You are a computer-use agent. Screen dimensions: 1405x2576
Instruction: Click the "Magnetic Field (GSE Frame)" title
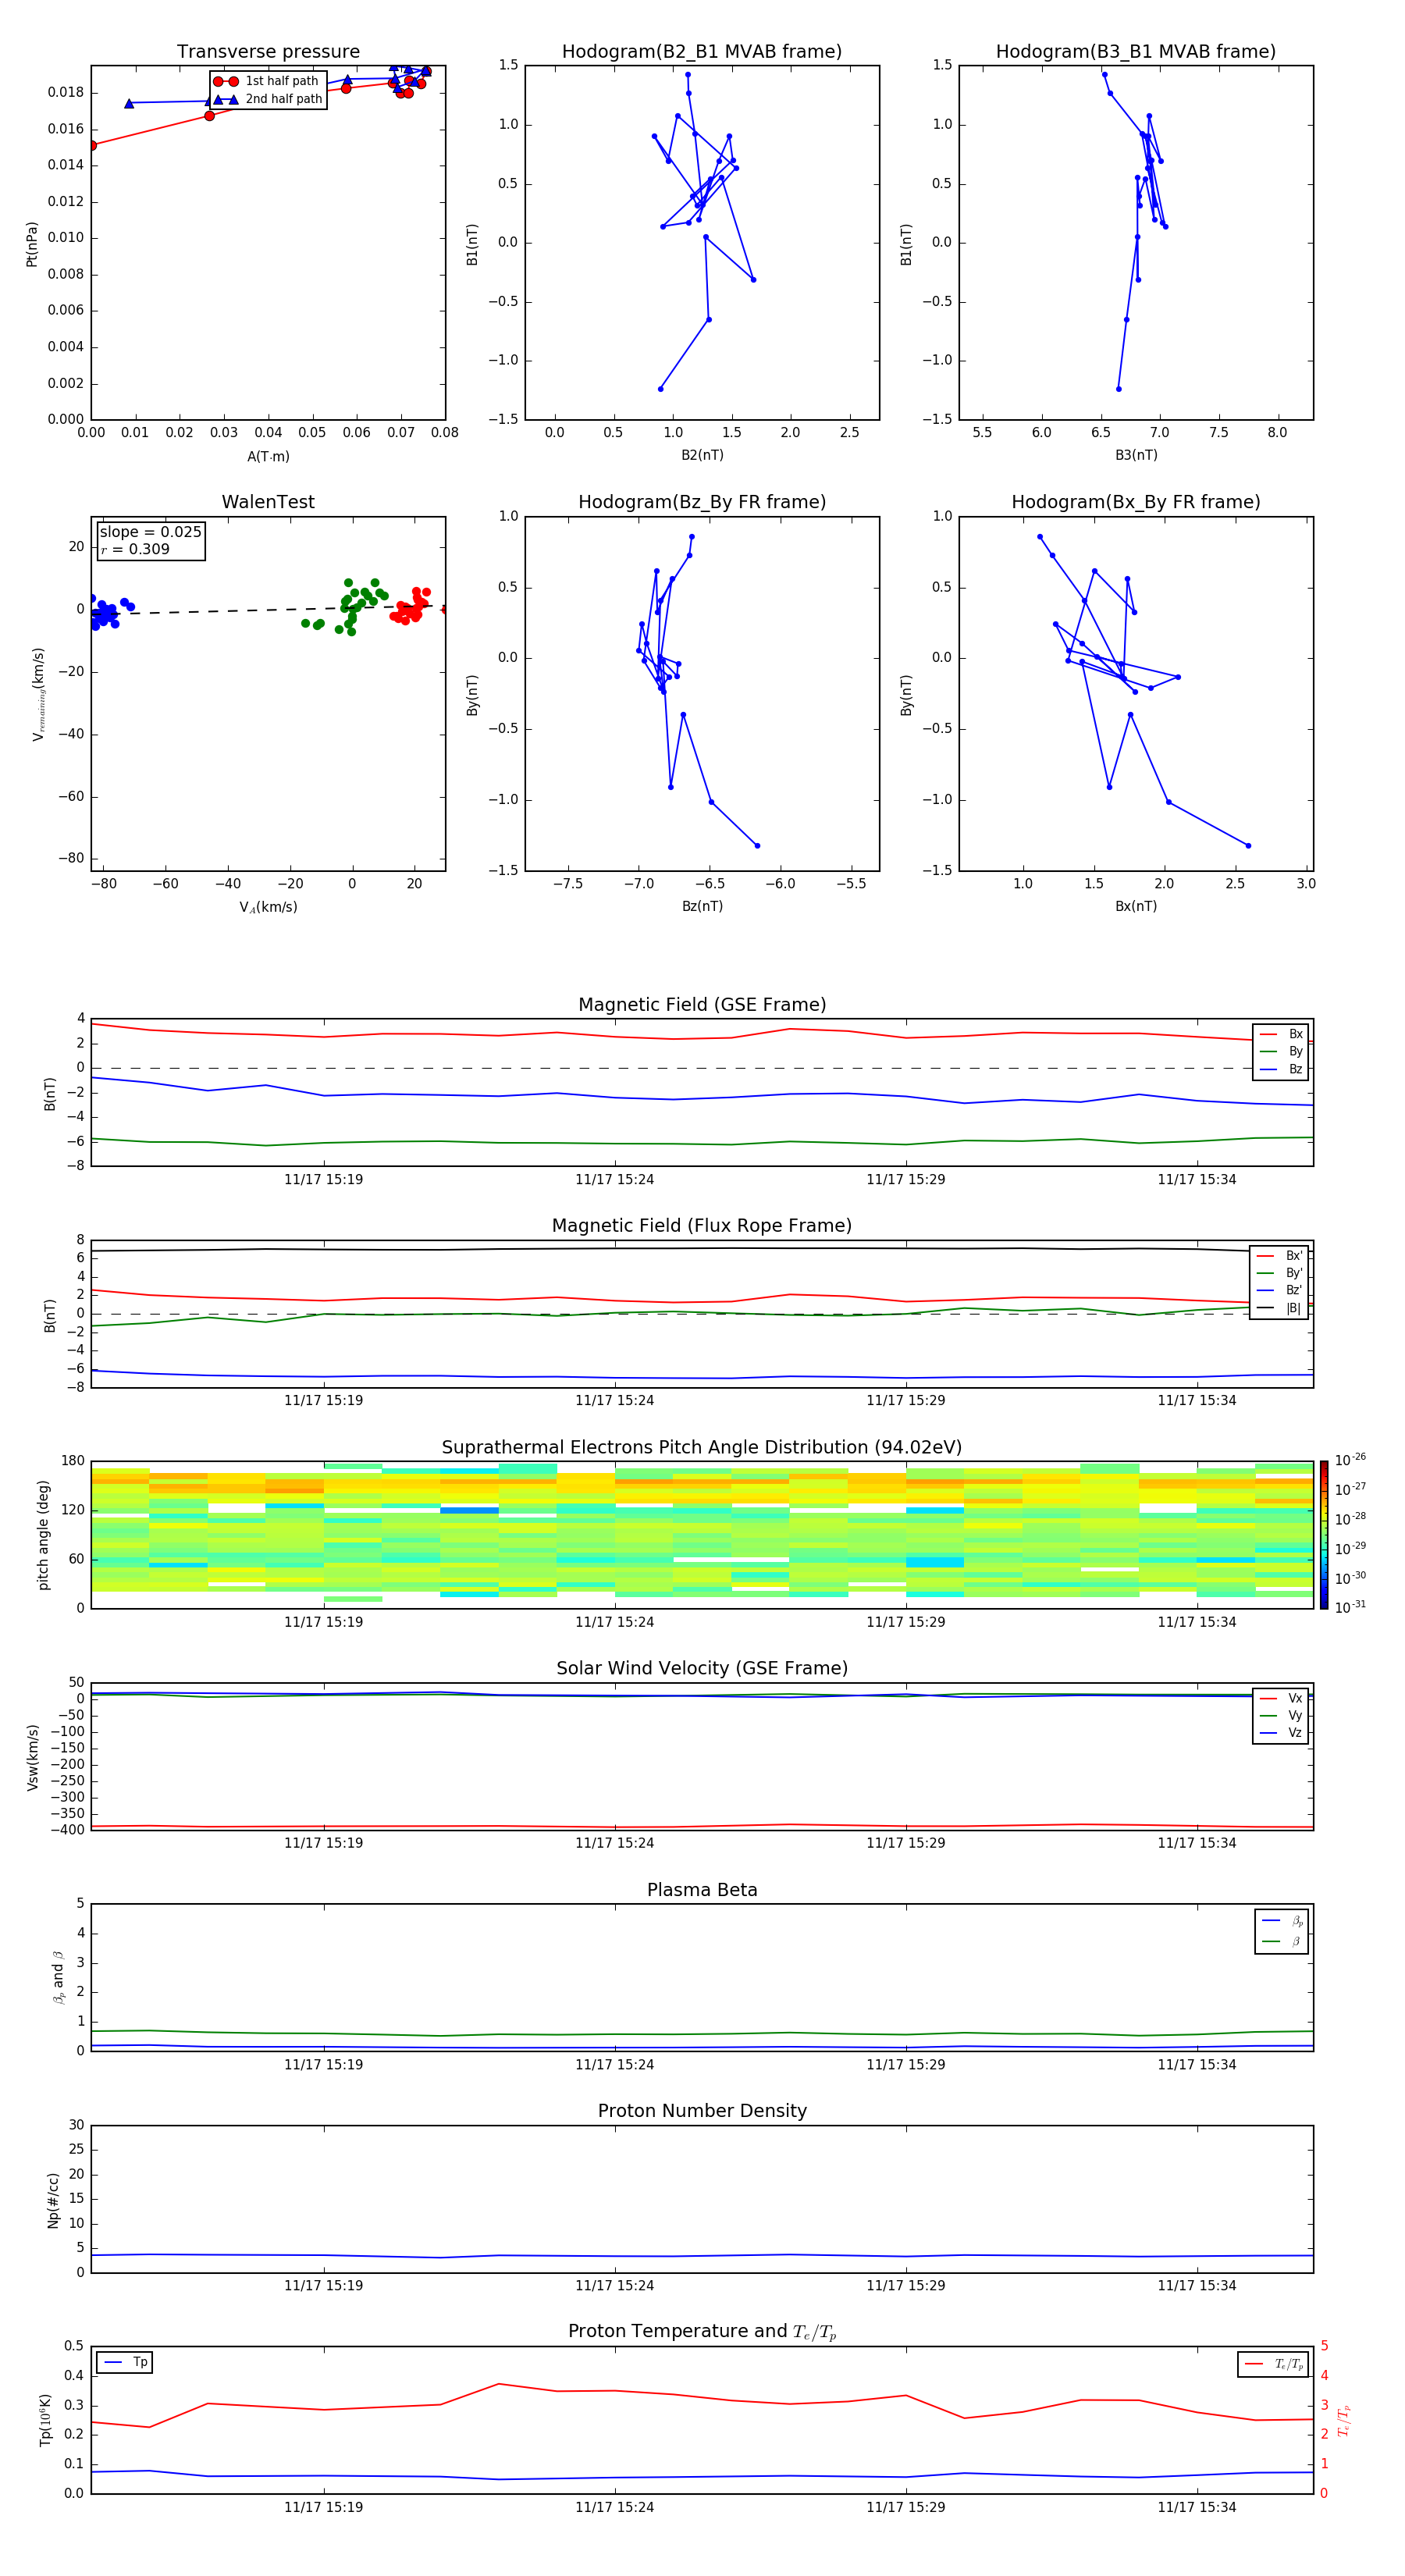click(702, 1005)
